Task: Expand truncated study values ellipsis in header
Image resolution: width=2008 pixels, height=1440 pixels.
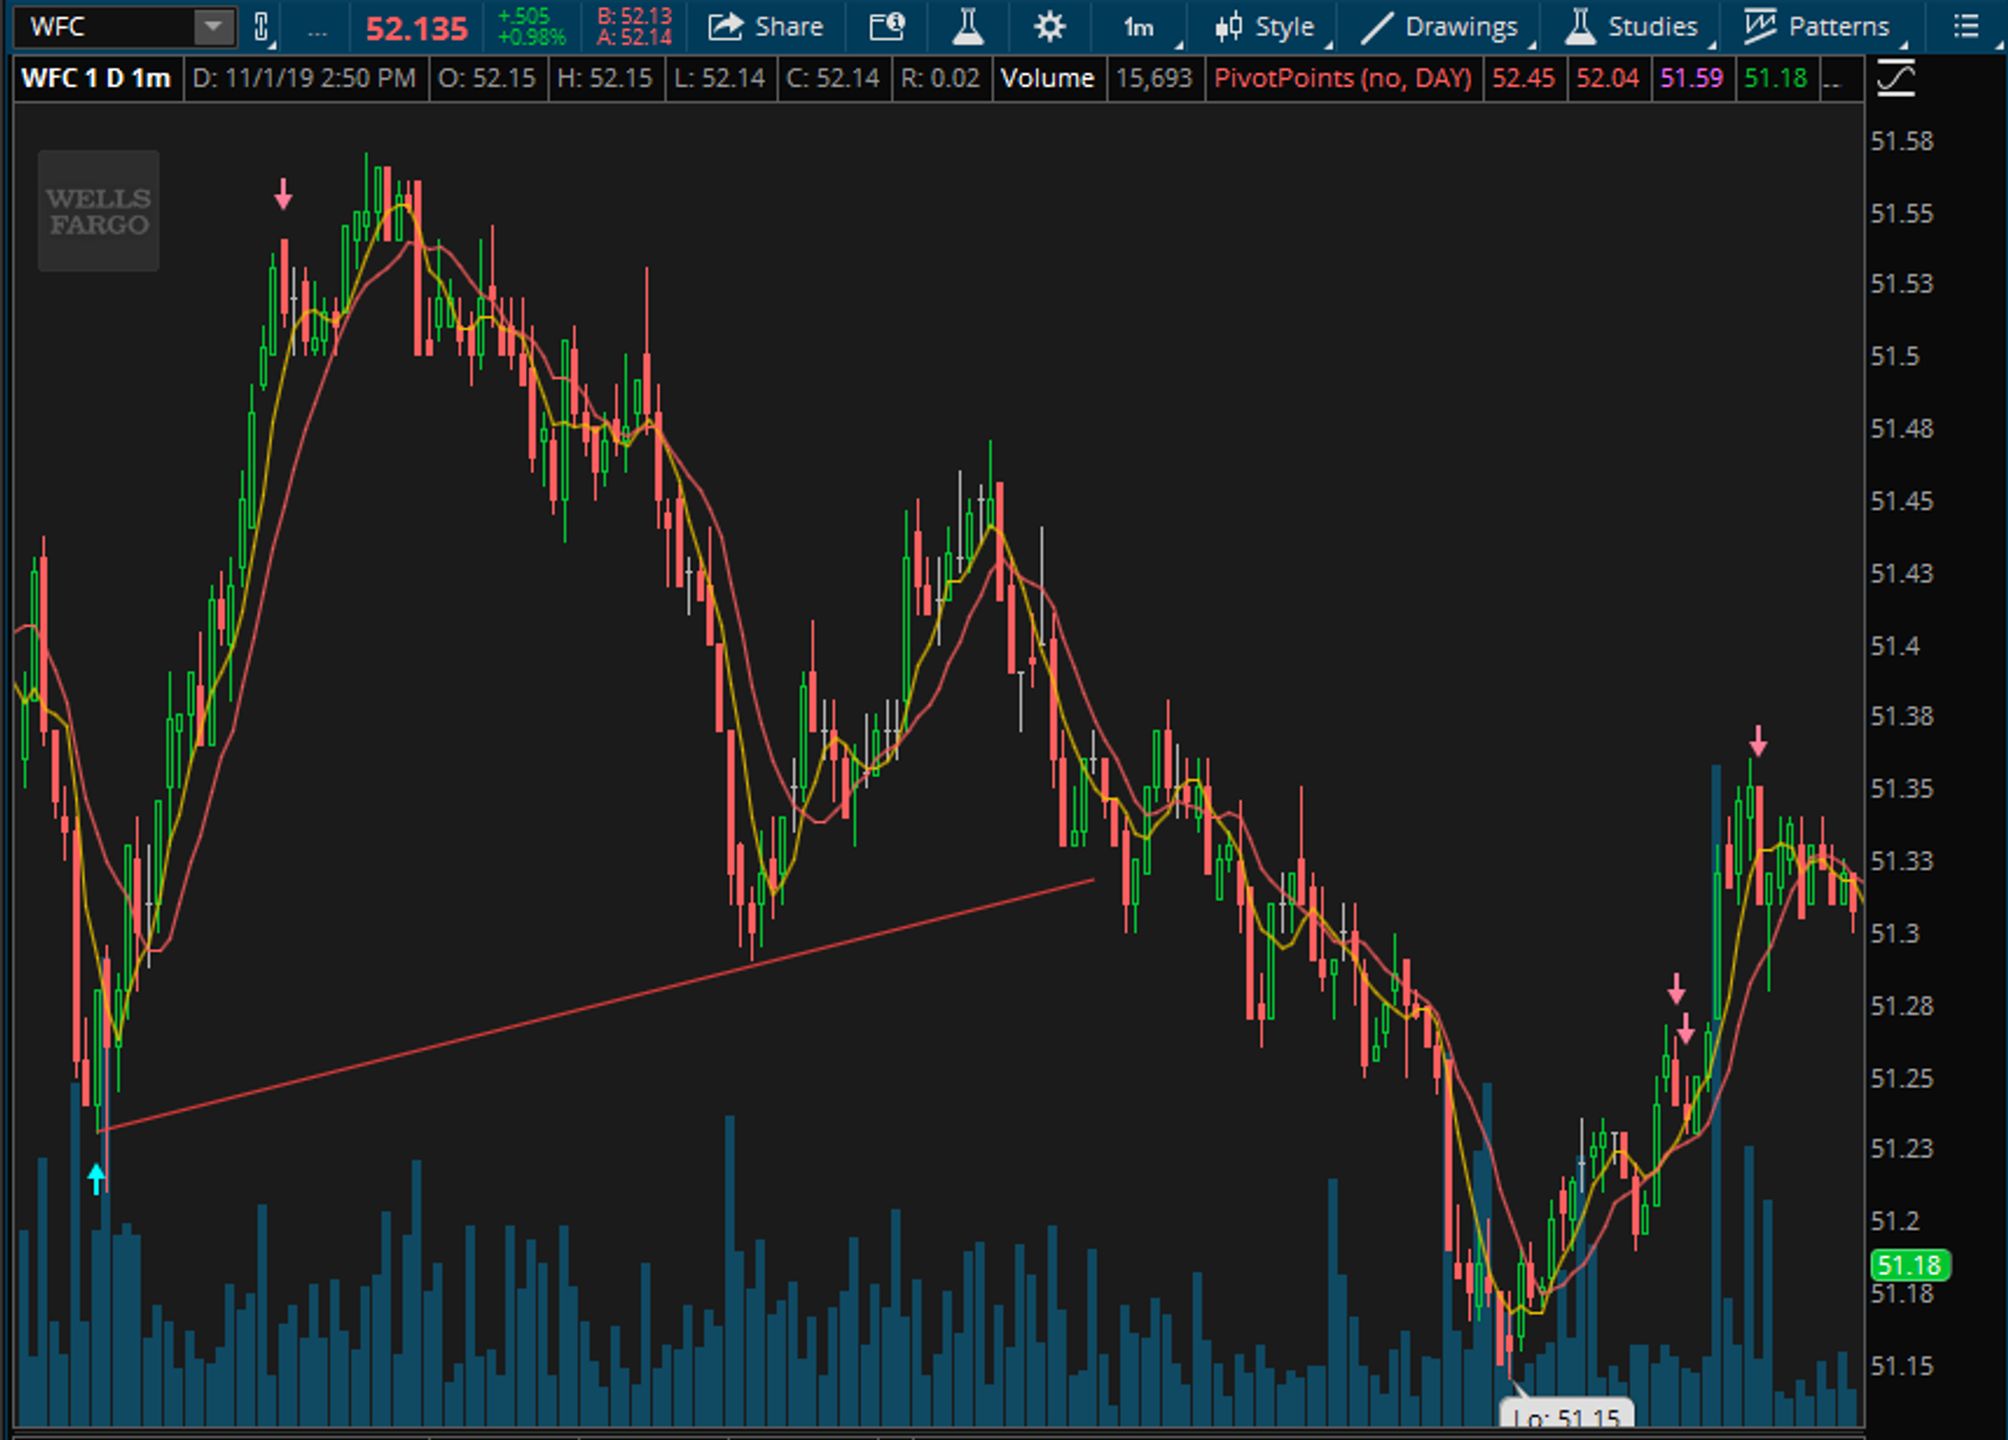Action: click(x=1832, y=80)
